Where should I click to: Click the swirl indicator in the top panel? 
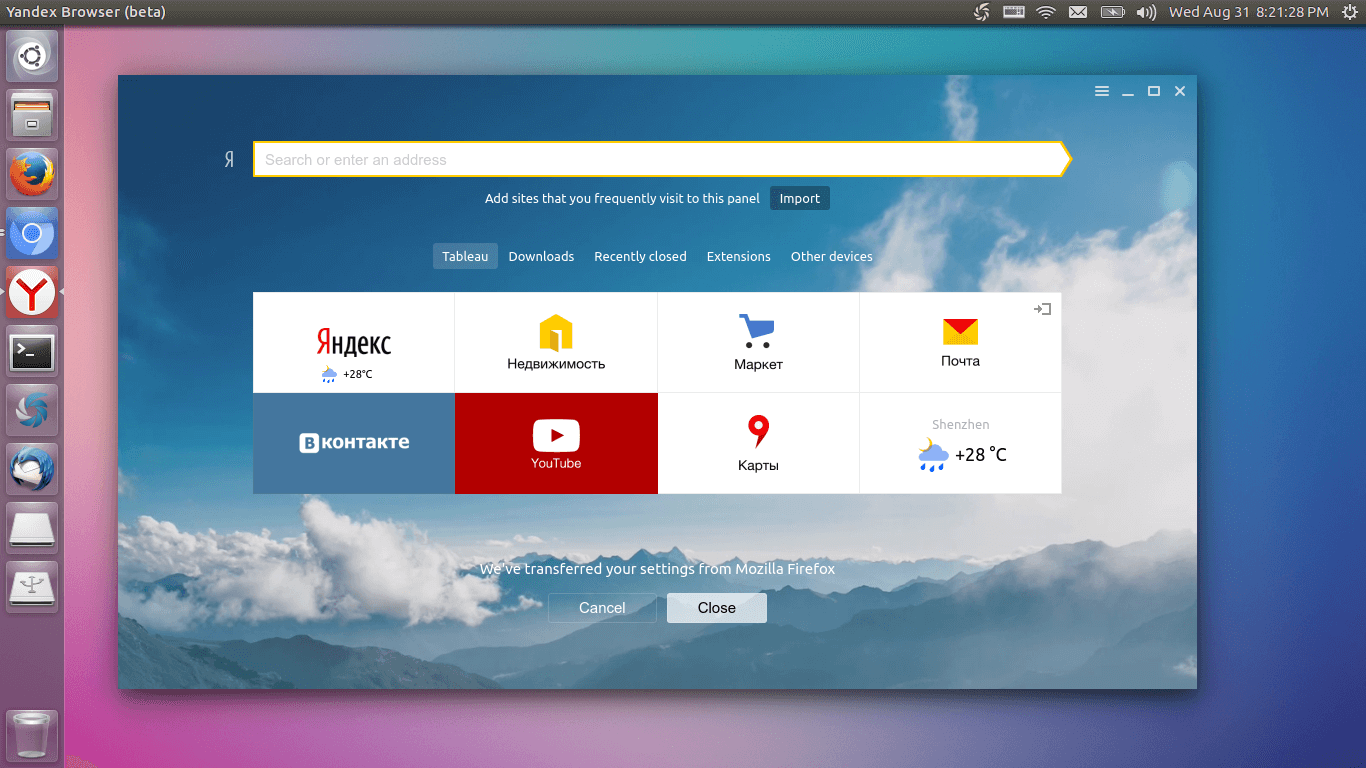(x=982, y=12)
